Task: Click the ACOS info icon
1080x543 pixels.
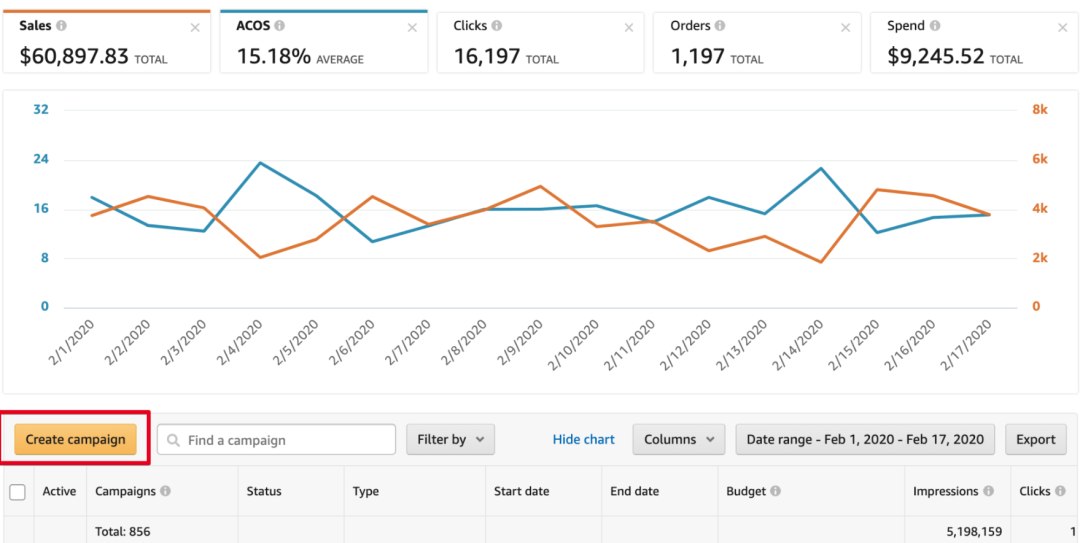Action: click(279, 26)
